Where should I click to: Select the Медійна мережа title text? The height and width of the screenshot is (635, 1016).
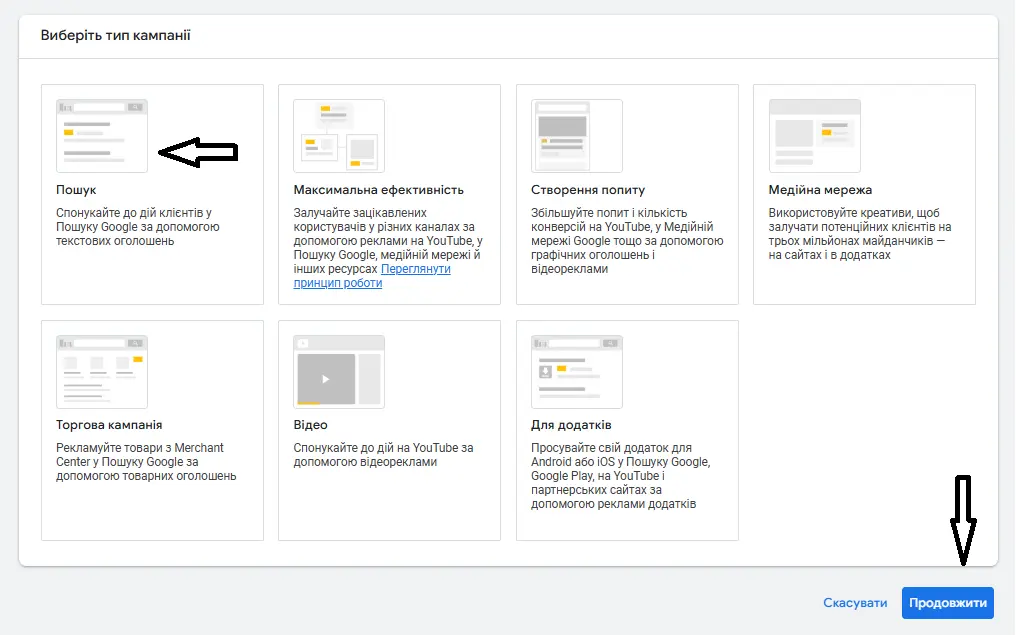coord(820,190)
